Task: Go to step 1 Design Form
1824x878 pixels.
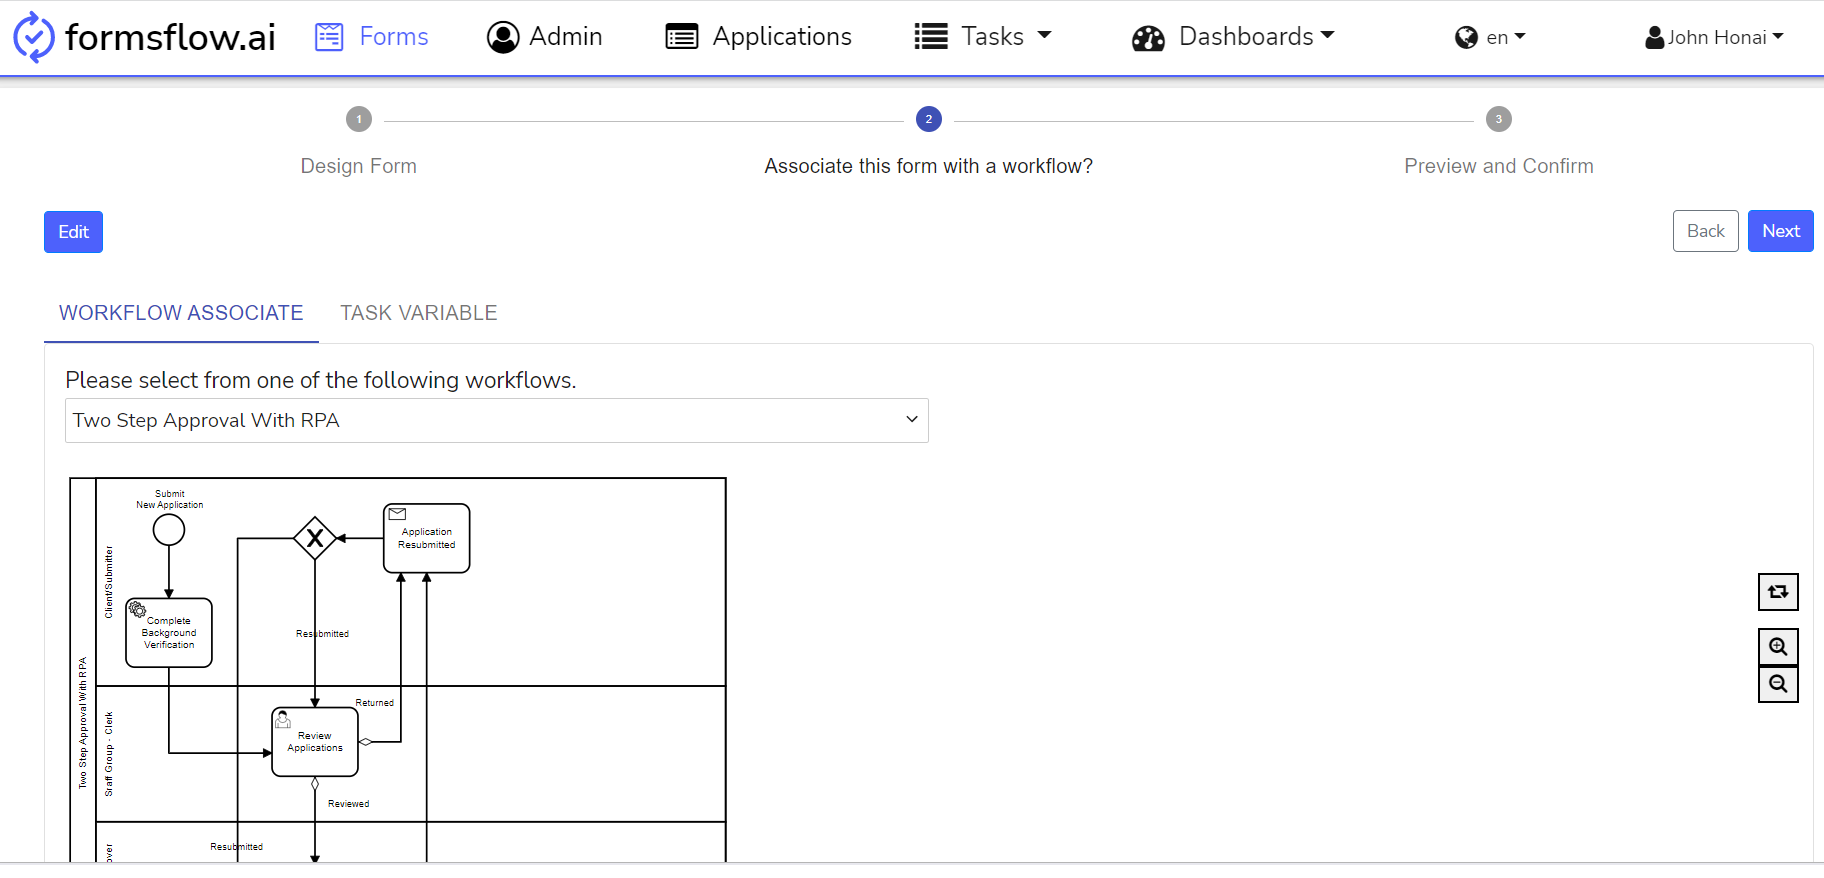Action: (x=359, y=120)
